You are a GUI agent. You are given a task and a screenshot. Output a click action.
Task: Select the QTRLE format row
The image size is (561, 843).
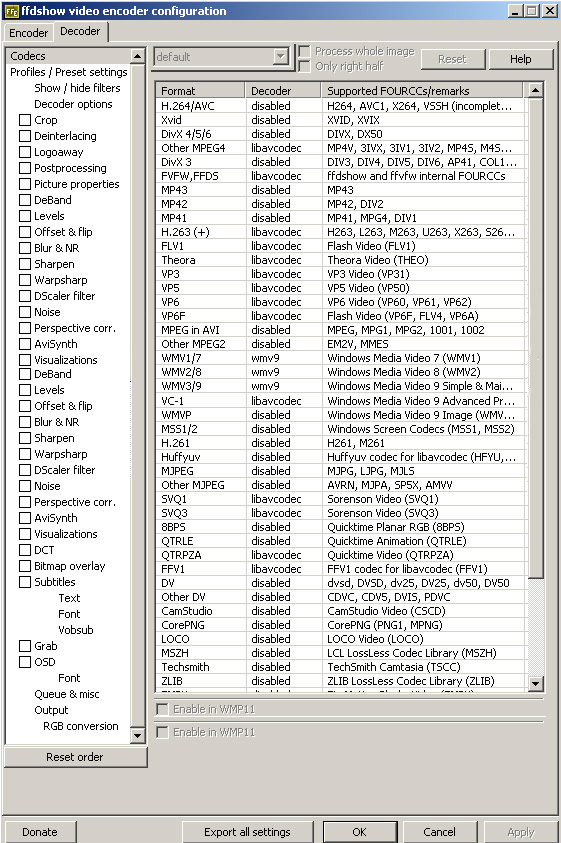[x=341, y=541]
